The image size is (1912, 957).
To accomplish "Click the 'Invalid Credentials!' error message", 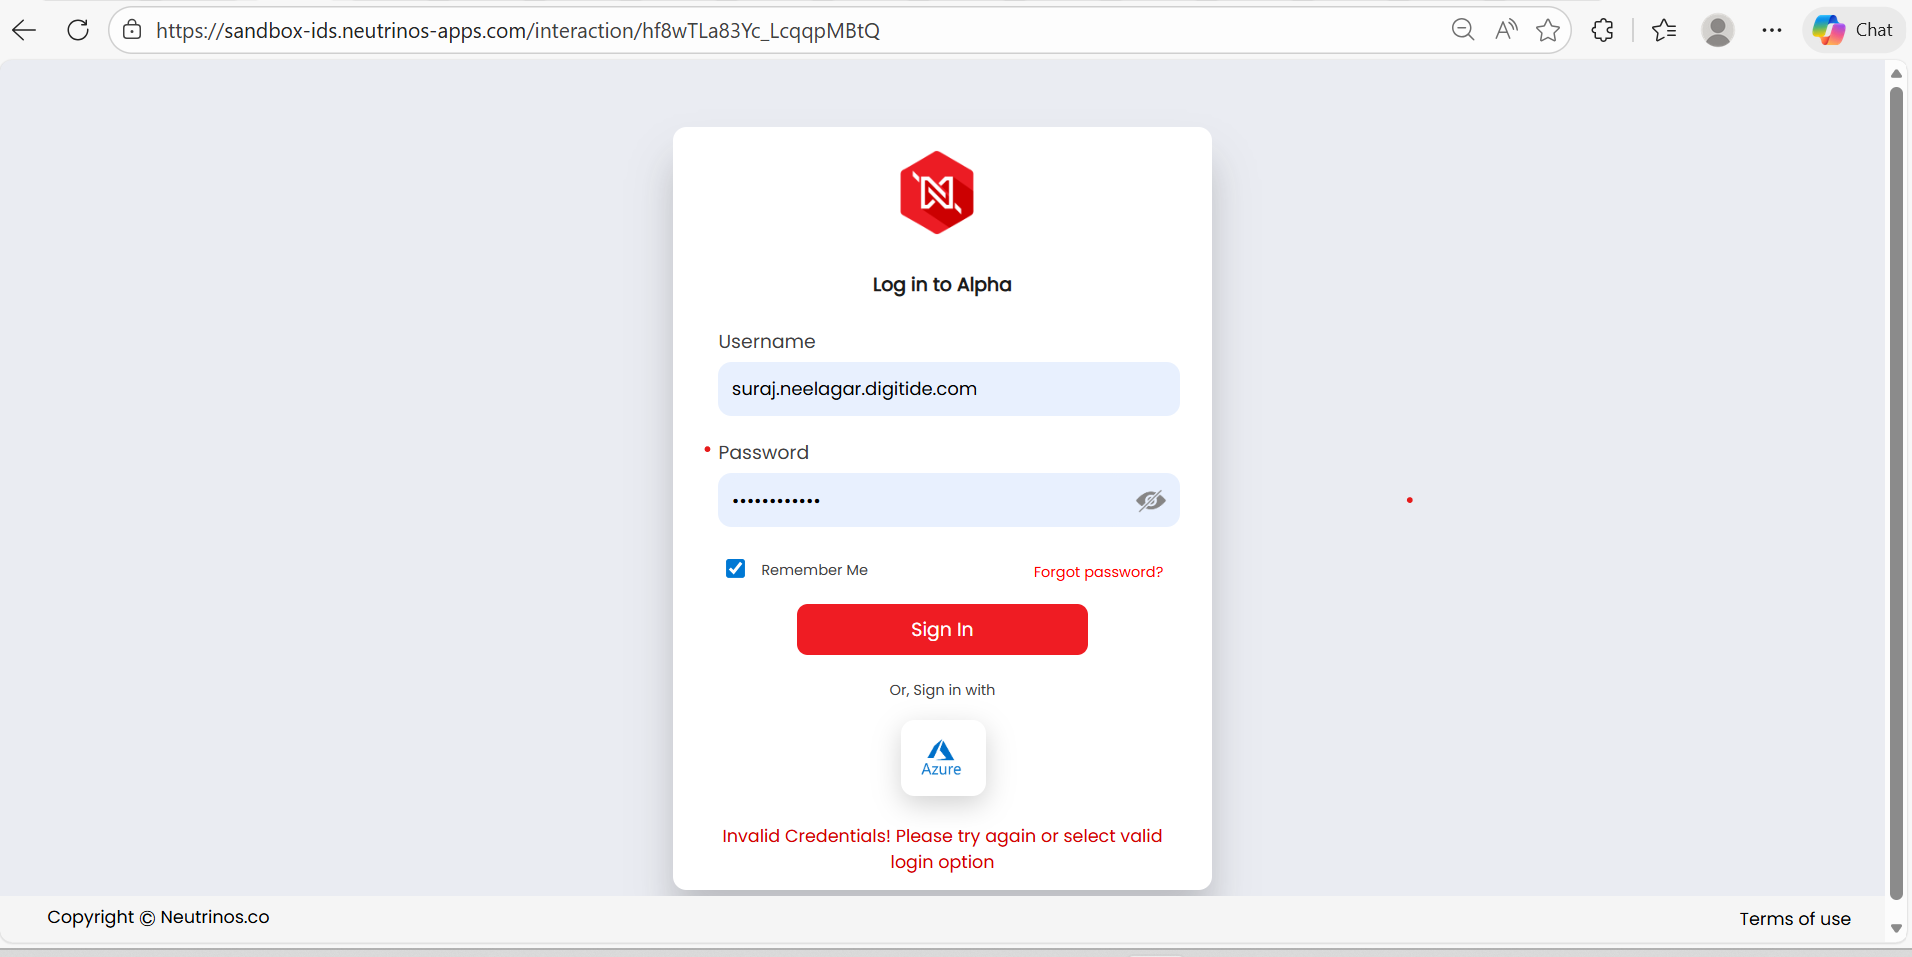I will tap(942, 849).
